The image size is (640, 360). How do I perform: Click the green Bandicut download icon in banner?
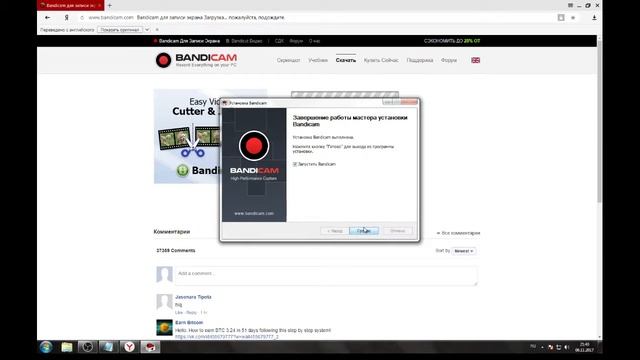click(182, 170)
